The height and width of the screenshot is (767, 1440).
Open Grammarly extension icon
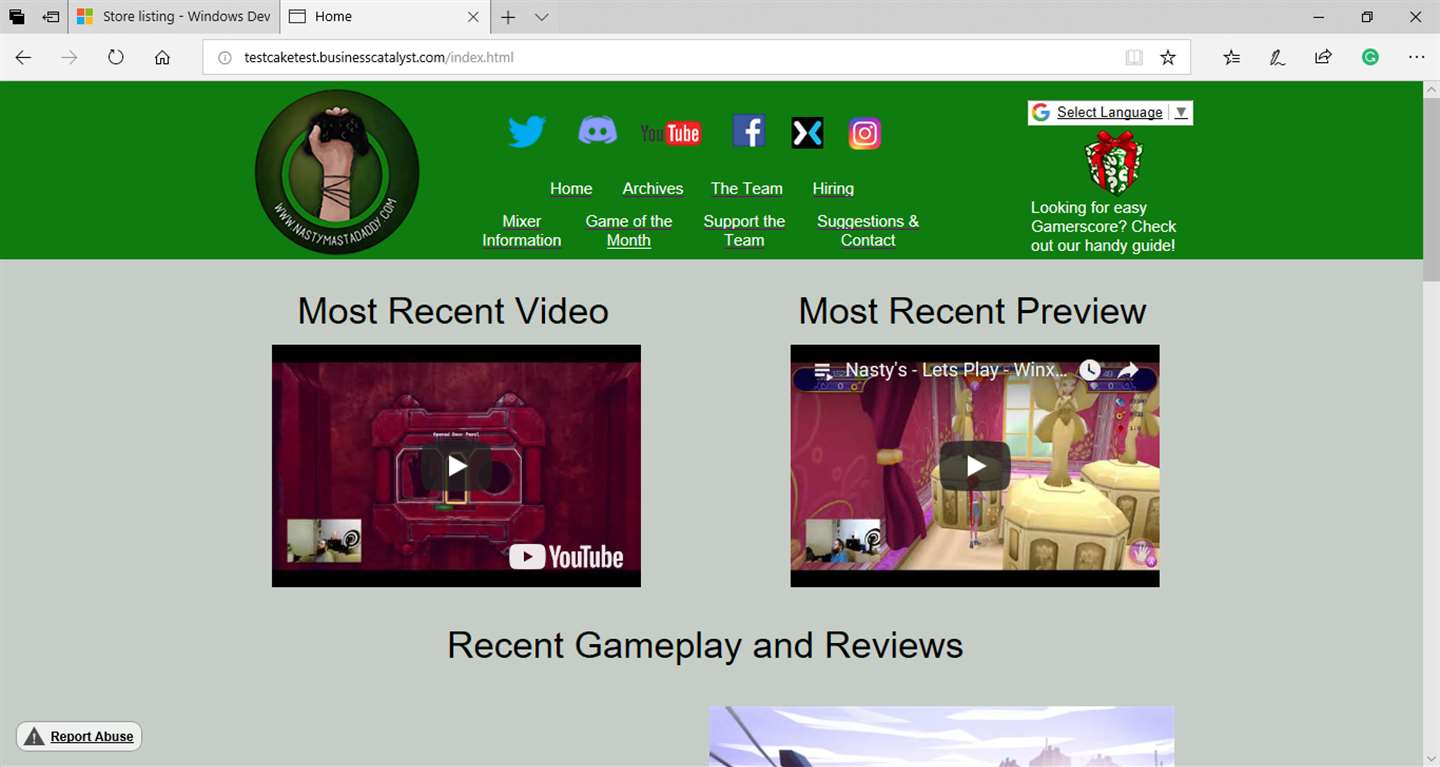pyautogui.click(x=1370, y=57)
